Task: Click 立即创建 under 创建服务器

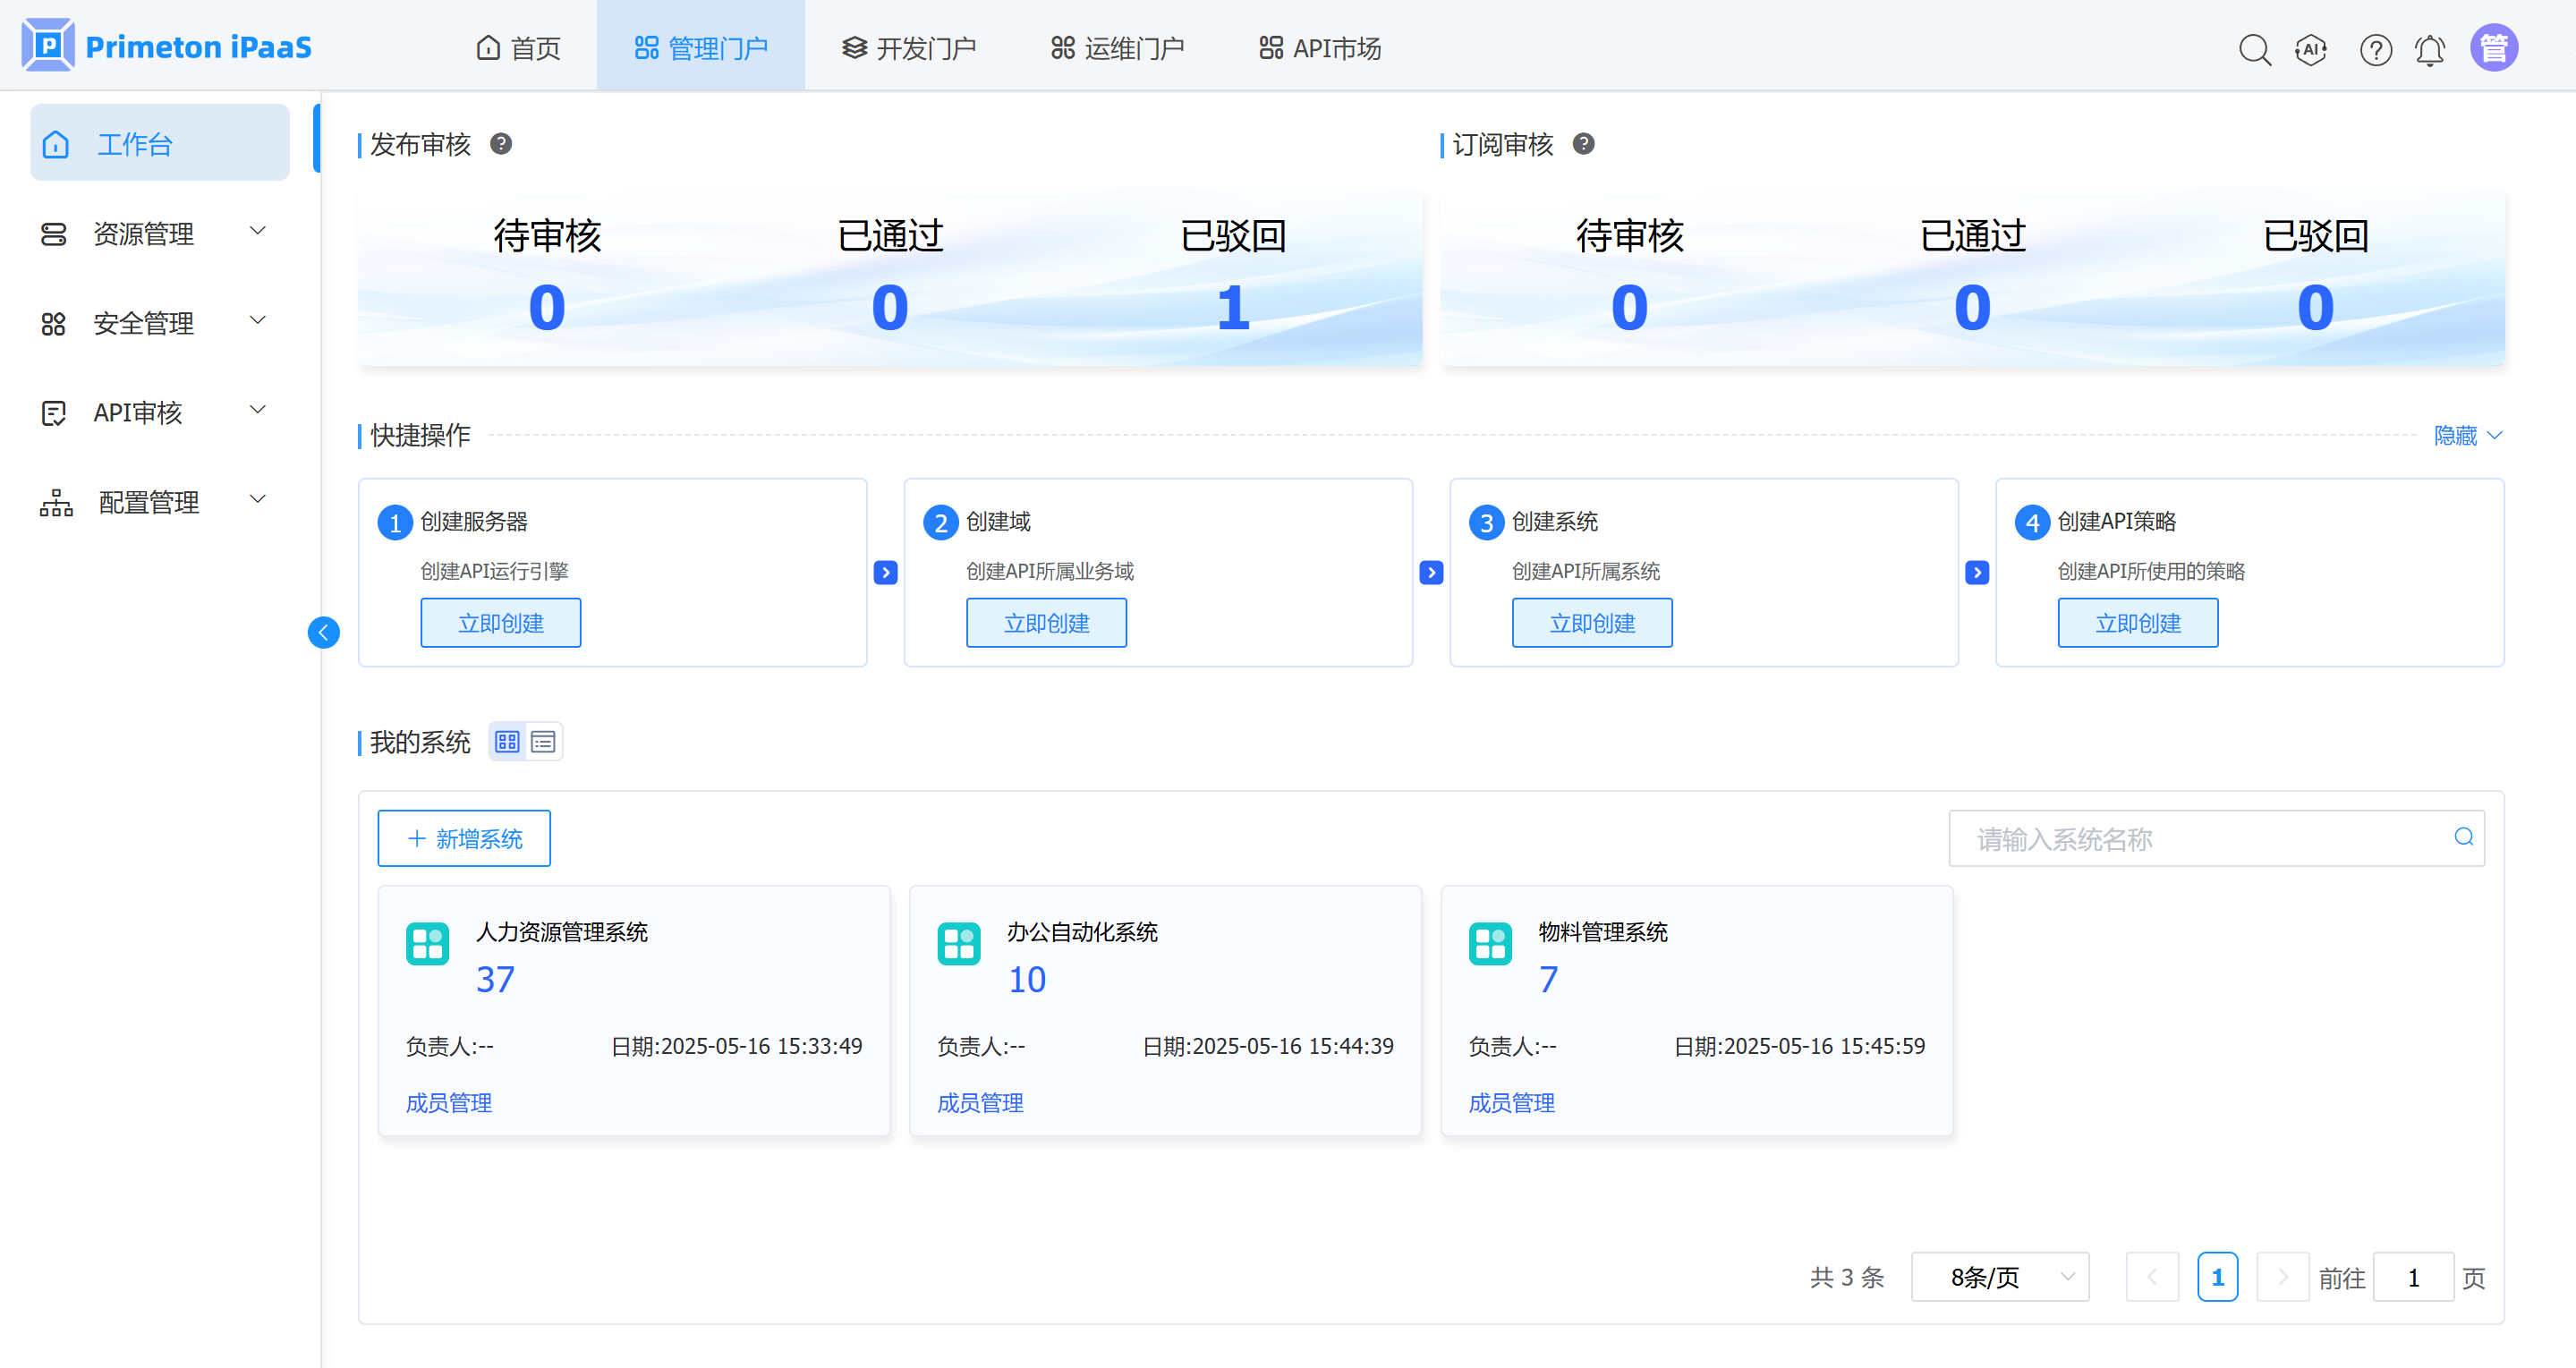Action: 500,623
